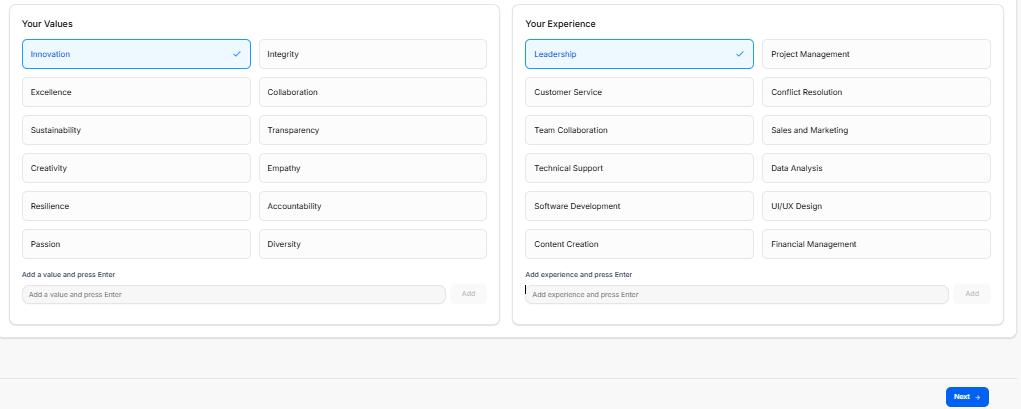The height and width of the screenshot is (409, 1021).
Task: Click the 'Your Experience' heading
Action: pos(561,24)
